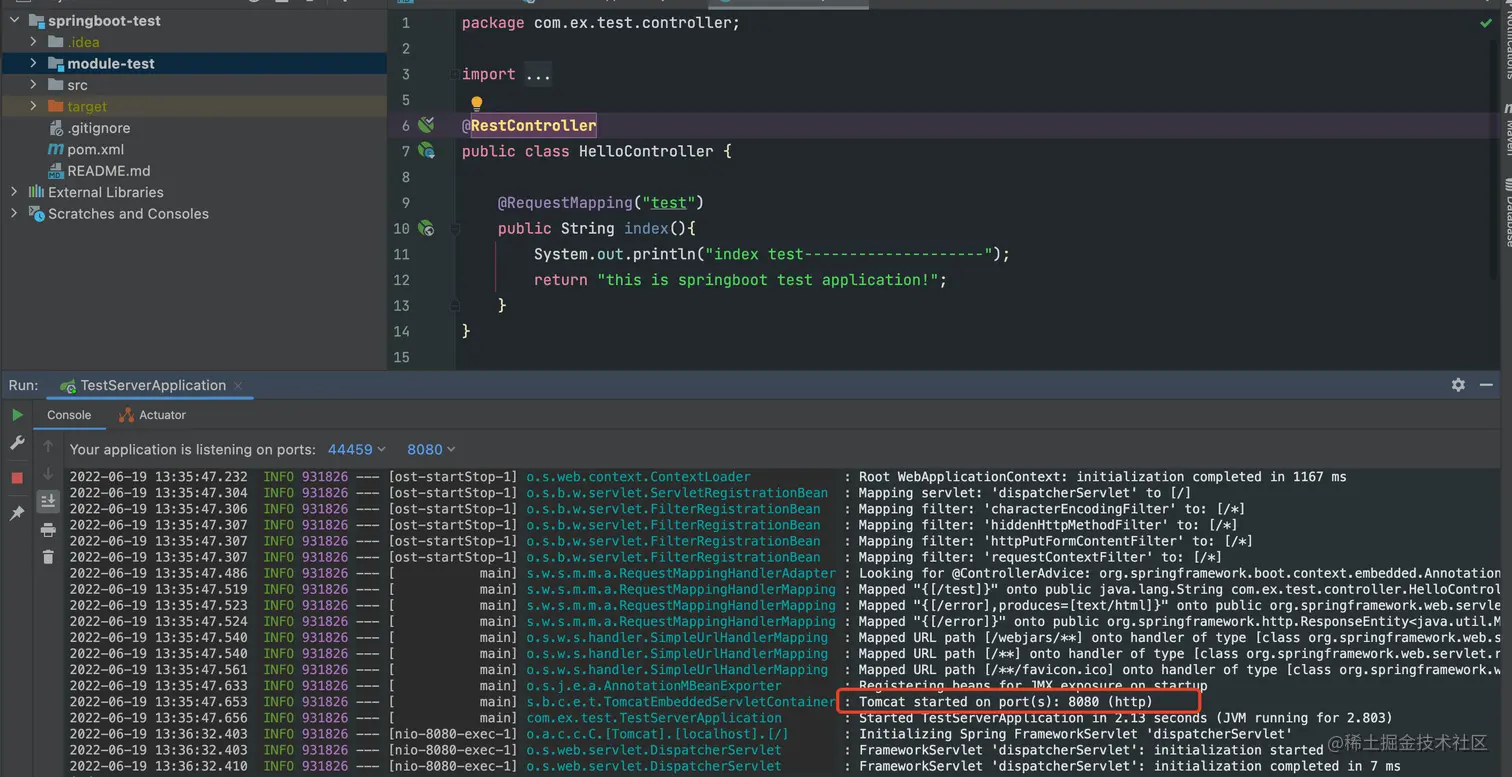This screenshot has width=1512, height=777.
Task: Click the "Tomcat started on port(s): 8080" log line
Action: click(1005, 702)
